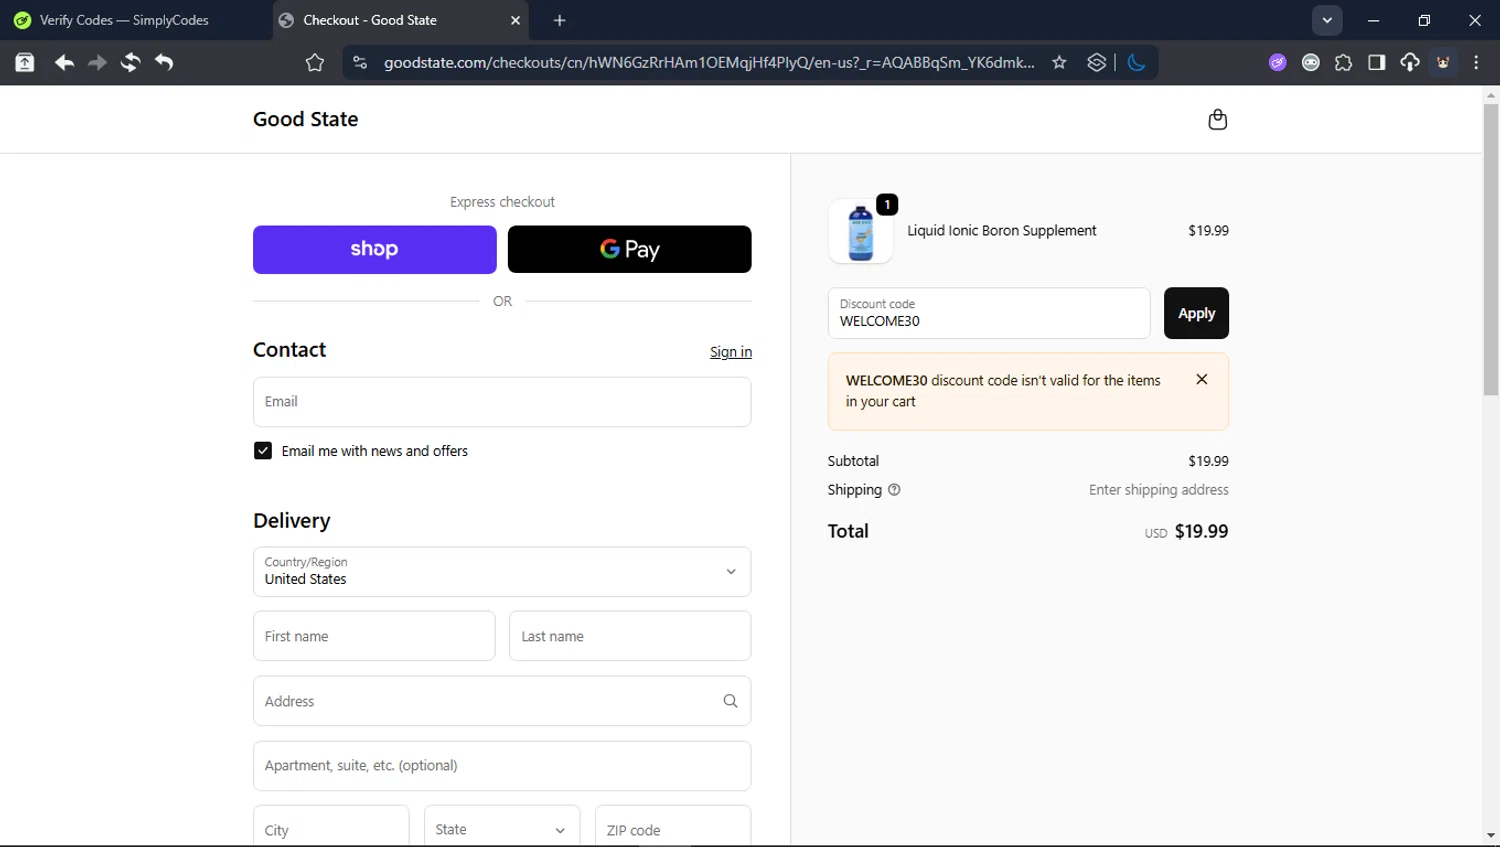Image resolution: width=1500 pixels, height=847 pixels.
Task: Focus the Email input field
Action: coord(502,402)
